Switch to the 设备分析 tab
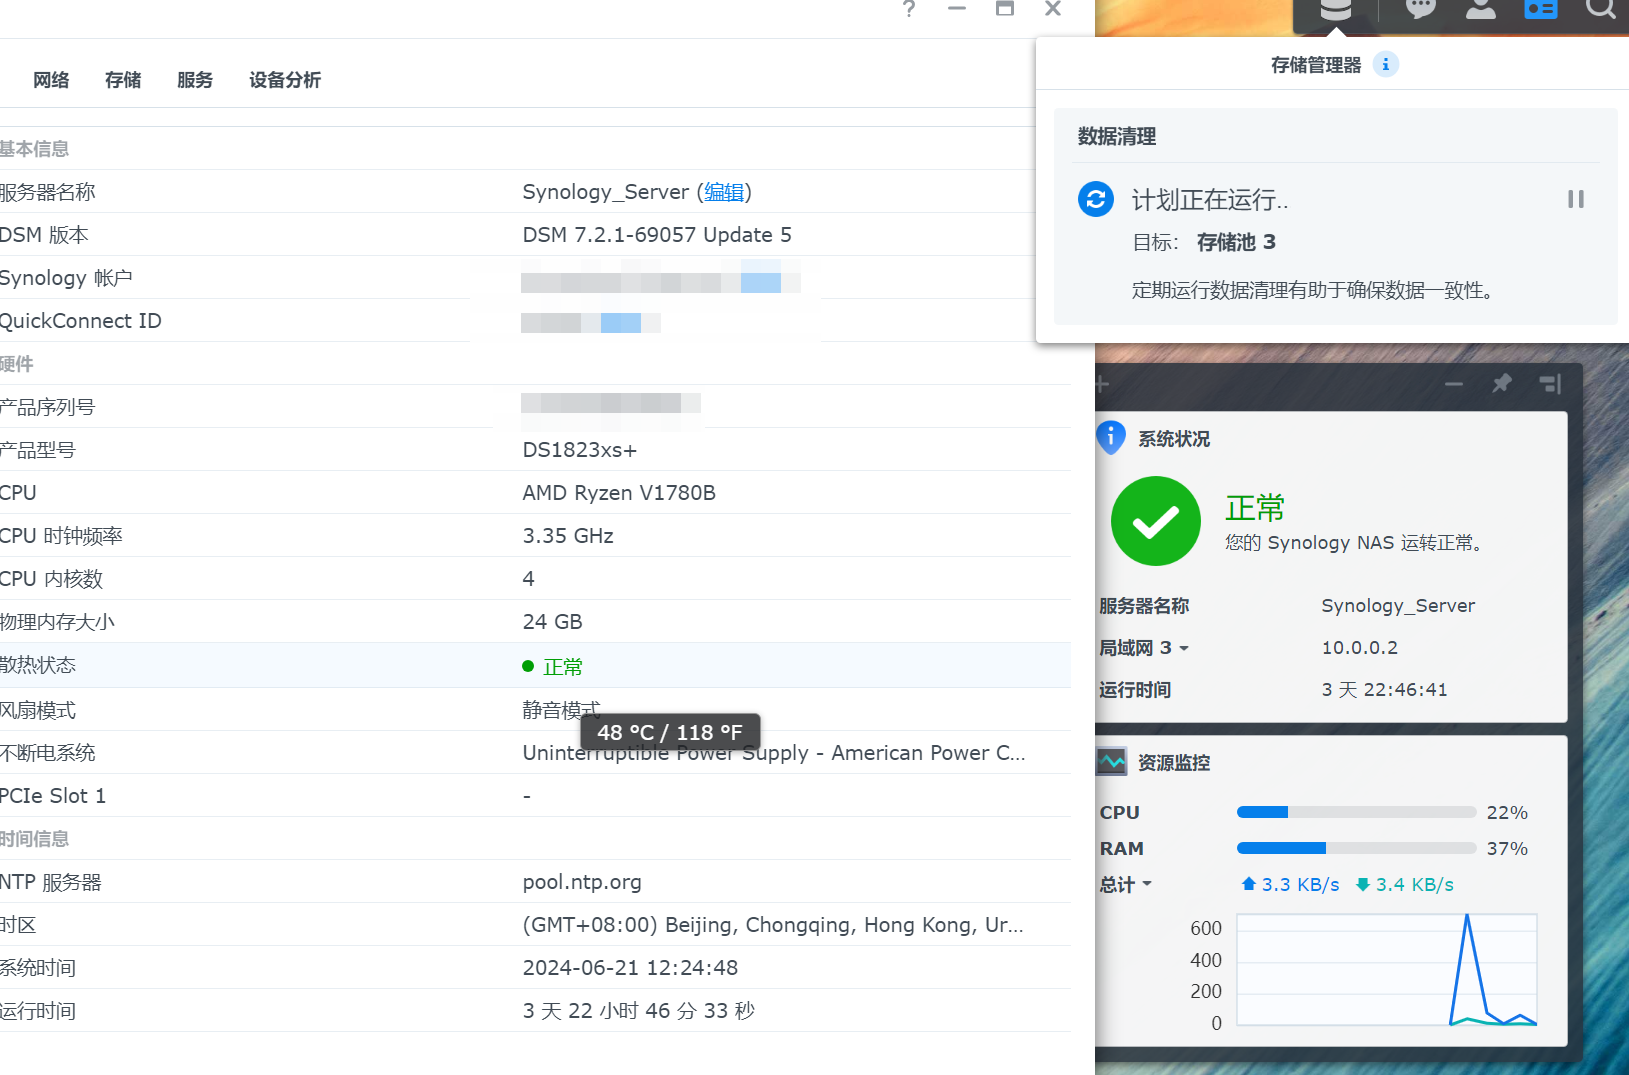Screen dimensions: 1629x1075 coord(285,80)
